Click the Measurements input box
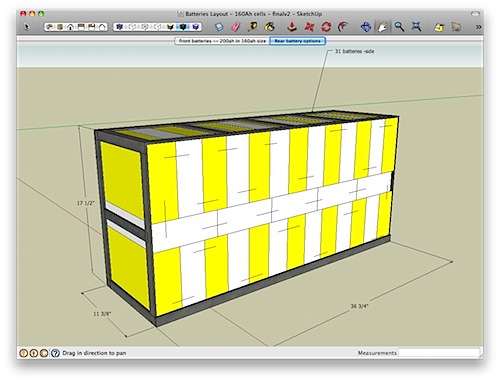This screenshot has height=382, width=500. [x=439, y=352]
